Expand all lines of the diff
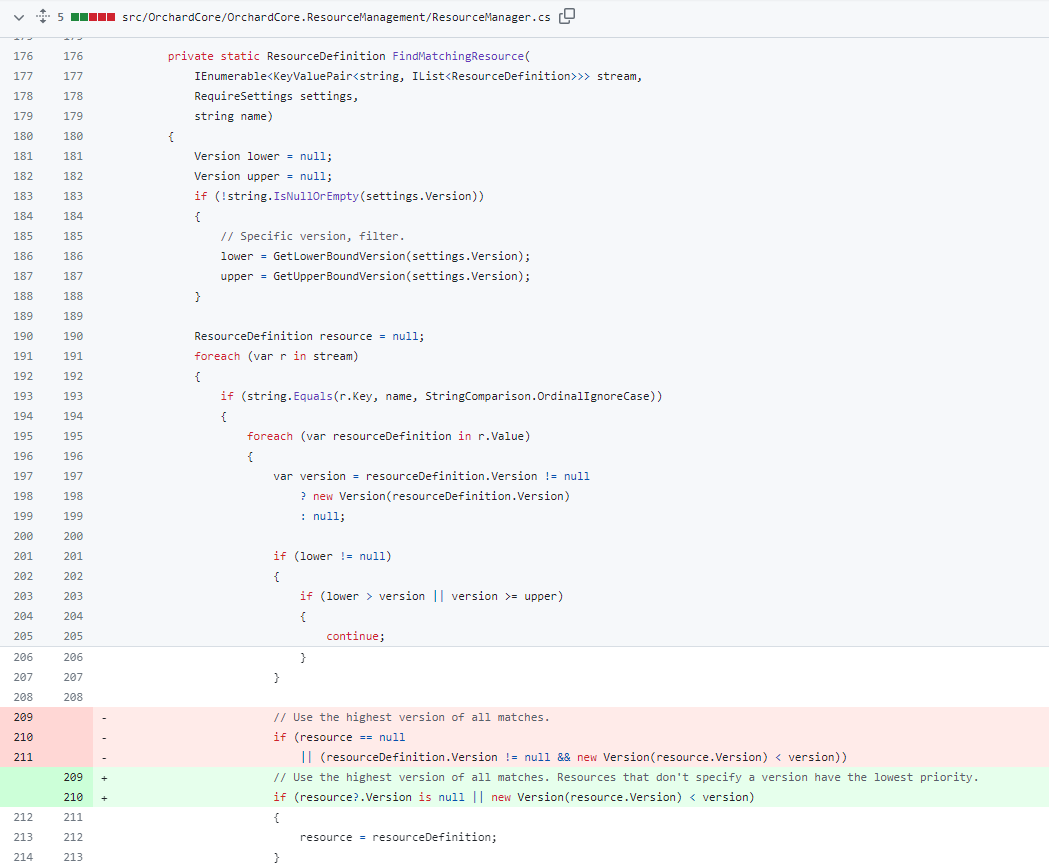Screen dimensions: 1049x867 click(43, 17)
